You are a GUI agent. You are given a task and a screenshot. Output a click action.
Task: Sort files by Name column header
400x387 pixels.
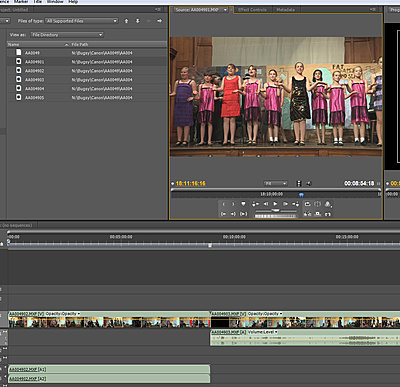tap(38, 44)
